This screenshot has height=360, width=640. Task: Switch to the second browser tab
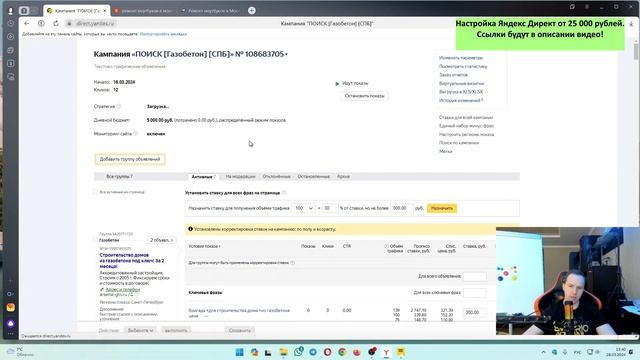(x=144, y=11)
